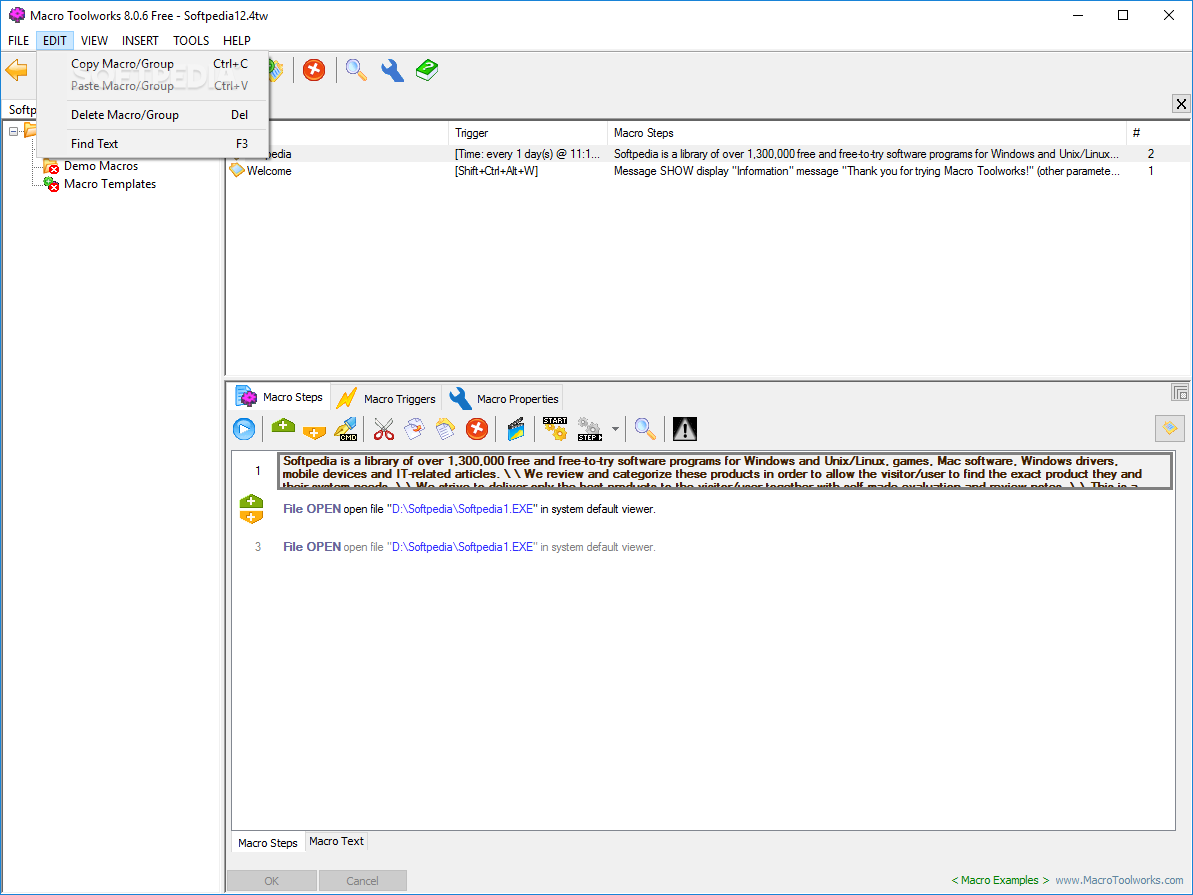Select step 3 File OPEN line
1193x895 pixels.
coord(469,547)
